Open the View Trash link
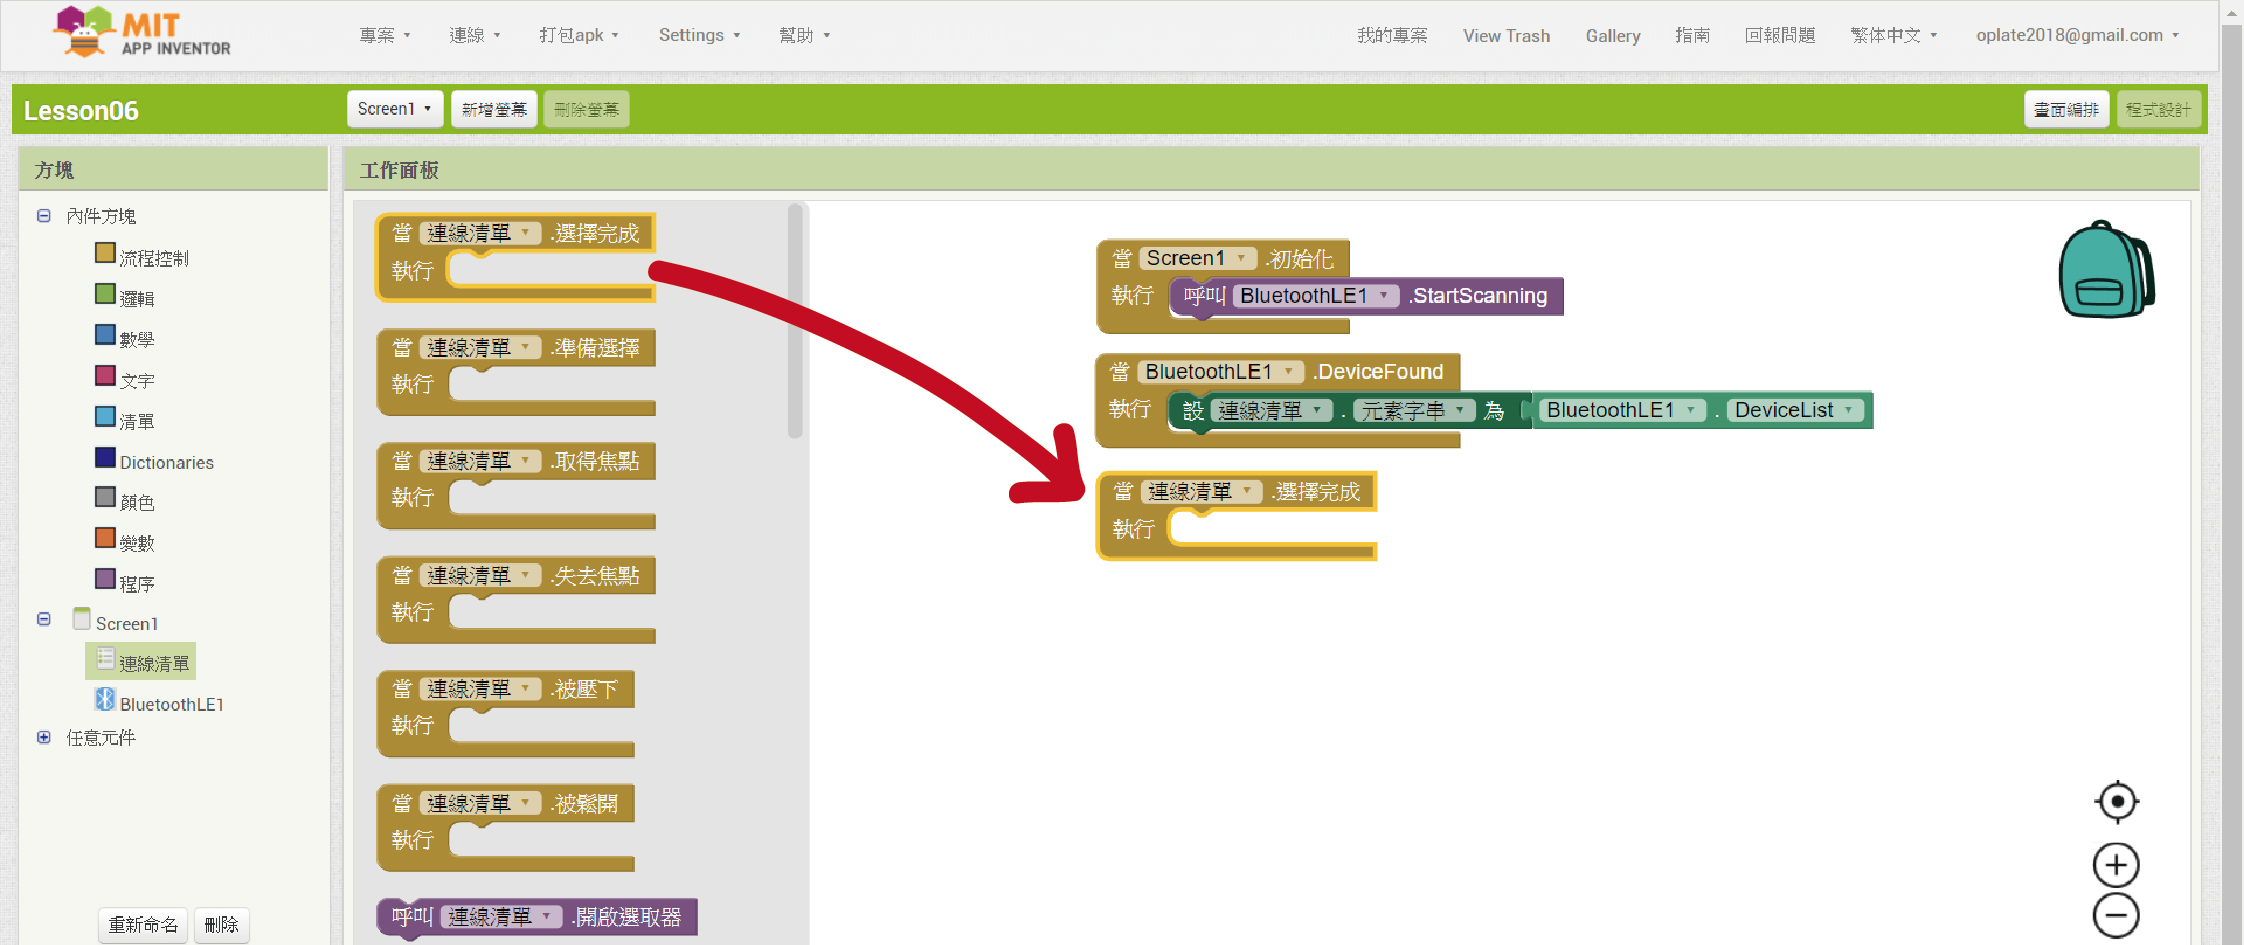Screen dimensions: 2244x945 [1506, 35]
